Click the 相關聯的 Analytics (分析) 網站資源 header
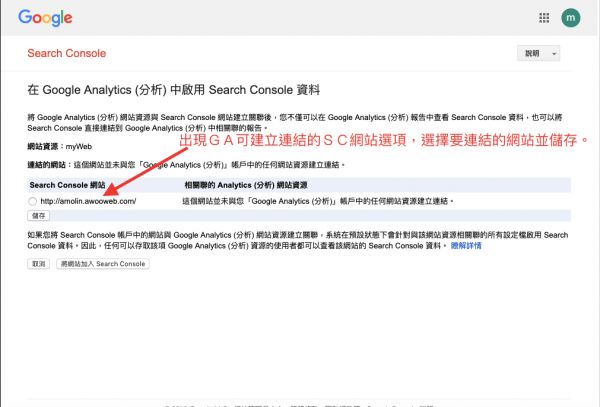The height and width of the screenshot is (407, 600). point(246,185)
